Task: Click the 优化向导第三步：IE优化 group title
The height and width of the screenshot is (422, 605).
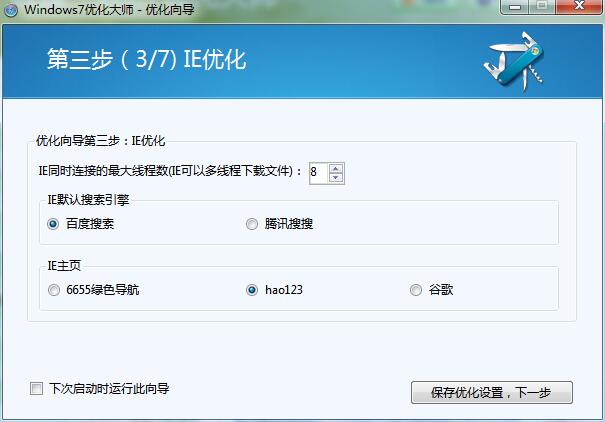Action: [x=100, y=141]
